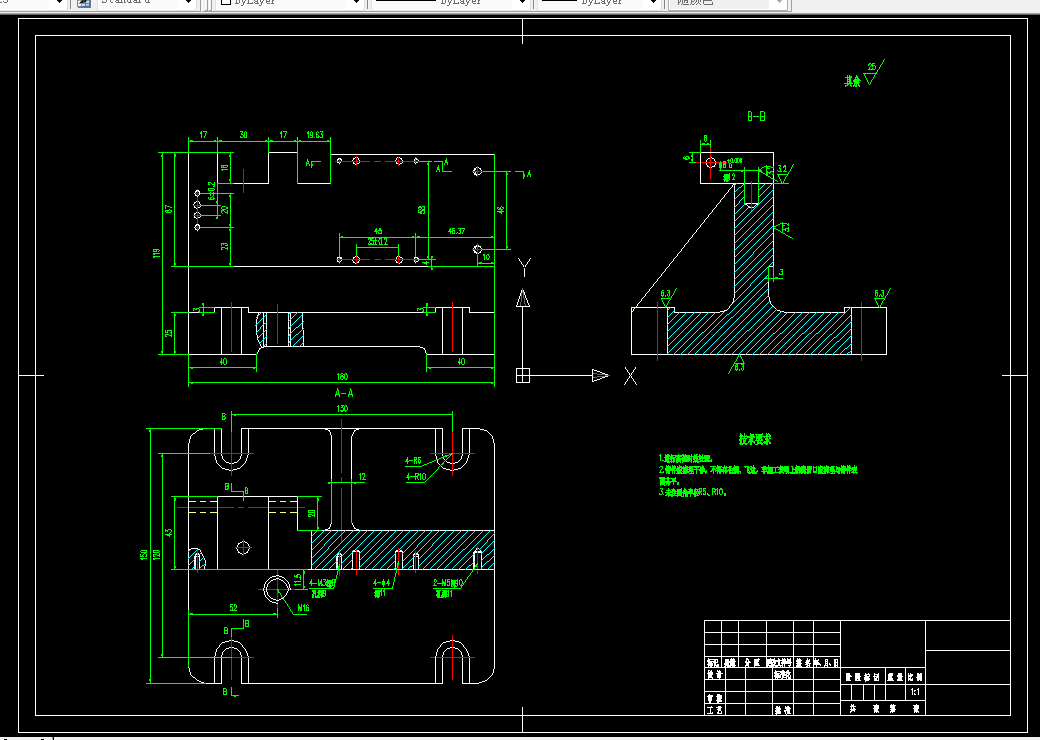Select the R5、R10 fillet note line

coord(693,493)
